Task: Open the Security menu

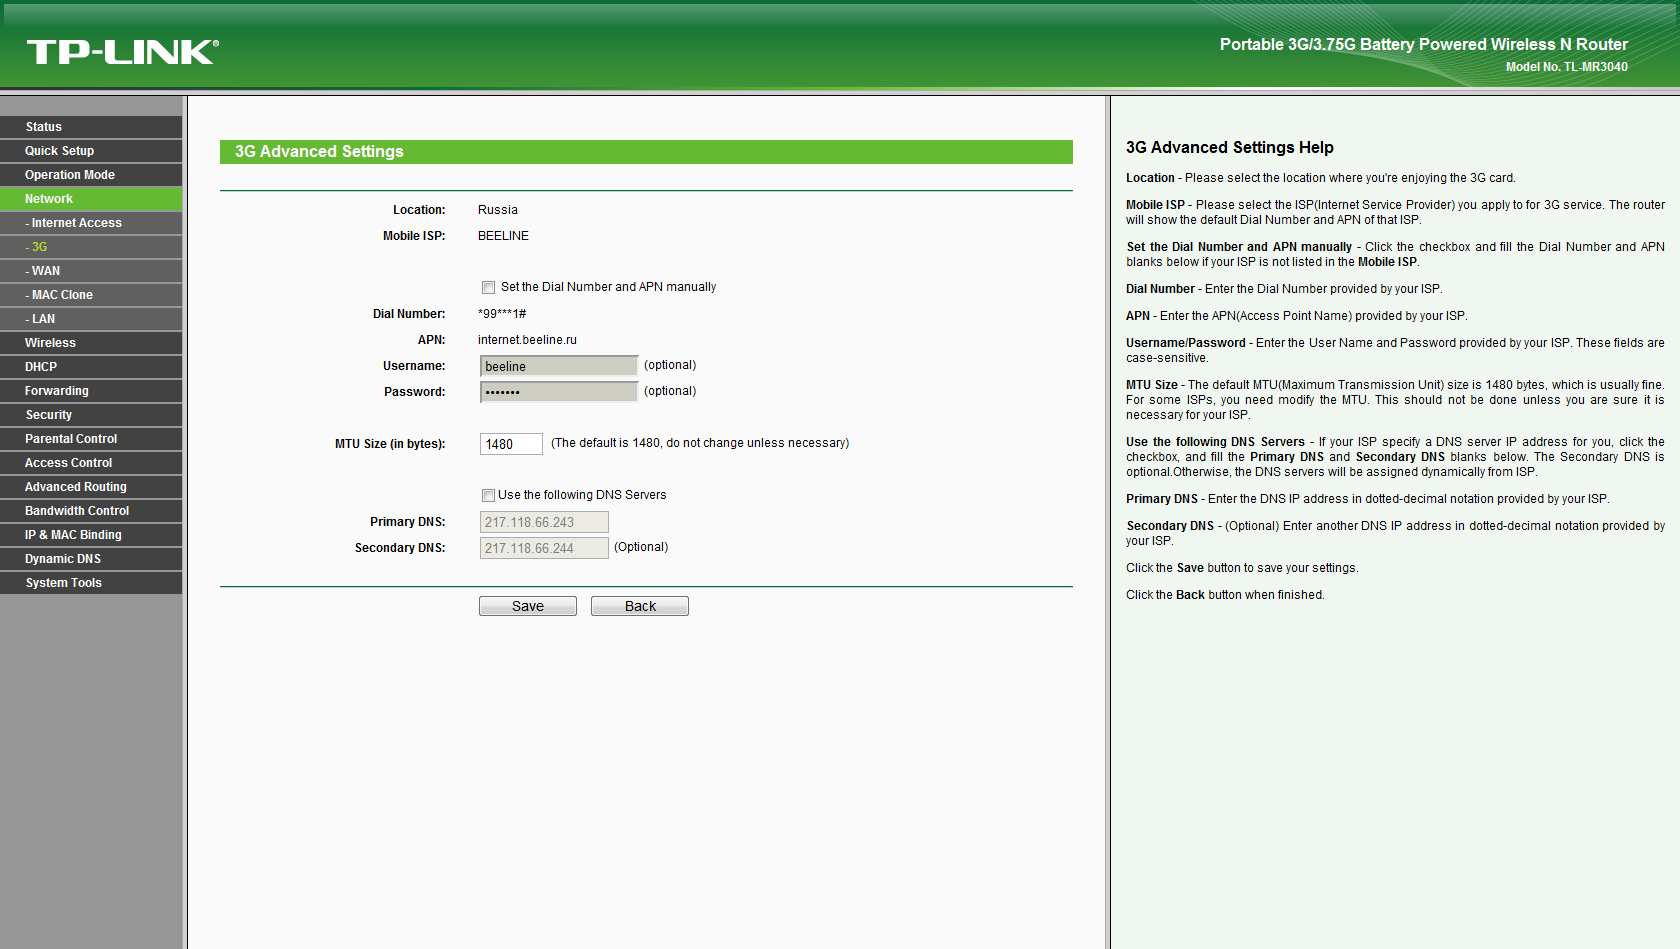Action: pyautogui.click(x=91, y=415)
